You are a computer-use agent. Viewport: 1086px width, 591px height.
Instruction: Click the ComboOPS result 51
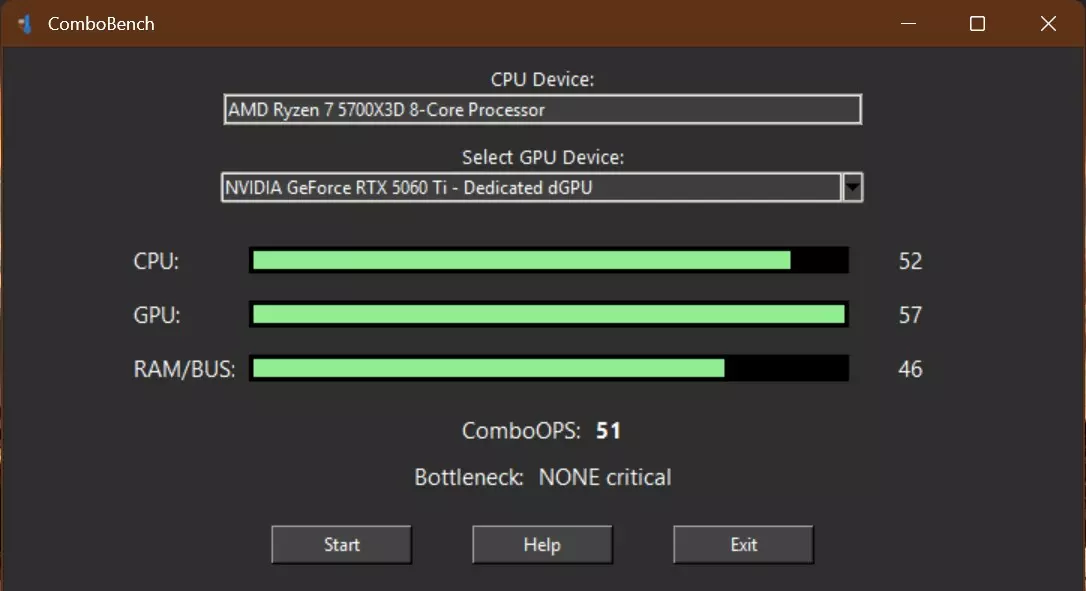tap(608, 431)
